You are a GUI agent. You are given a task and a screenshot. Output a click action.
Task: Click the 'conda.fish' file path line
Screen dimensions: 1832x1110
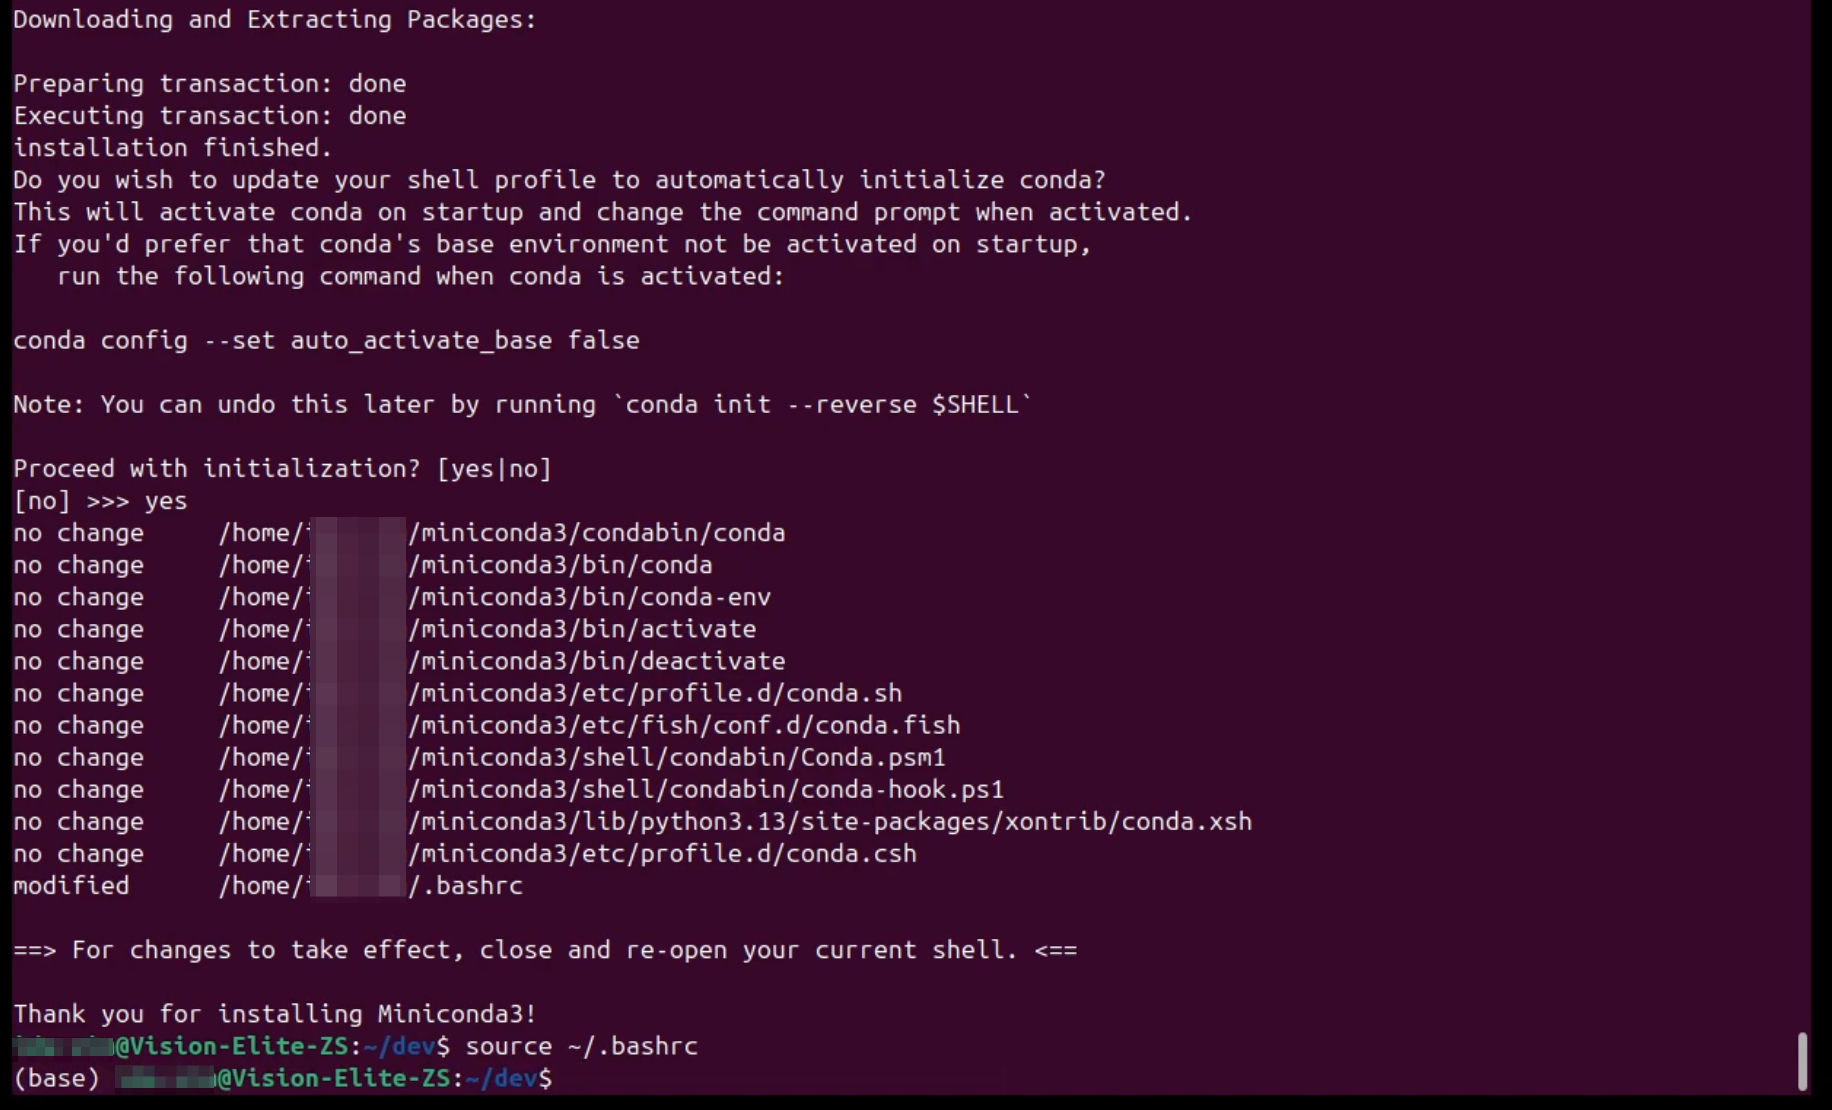coord(684,725)
